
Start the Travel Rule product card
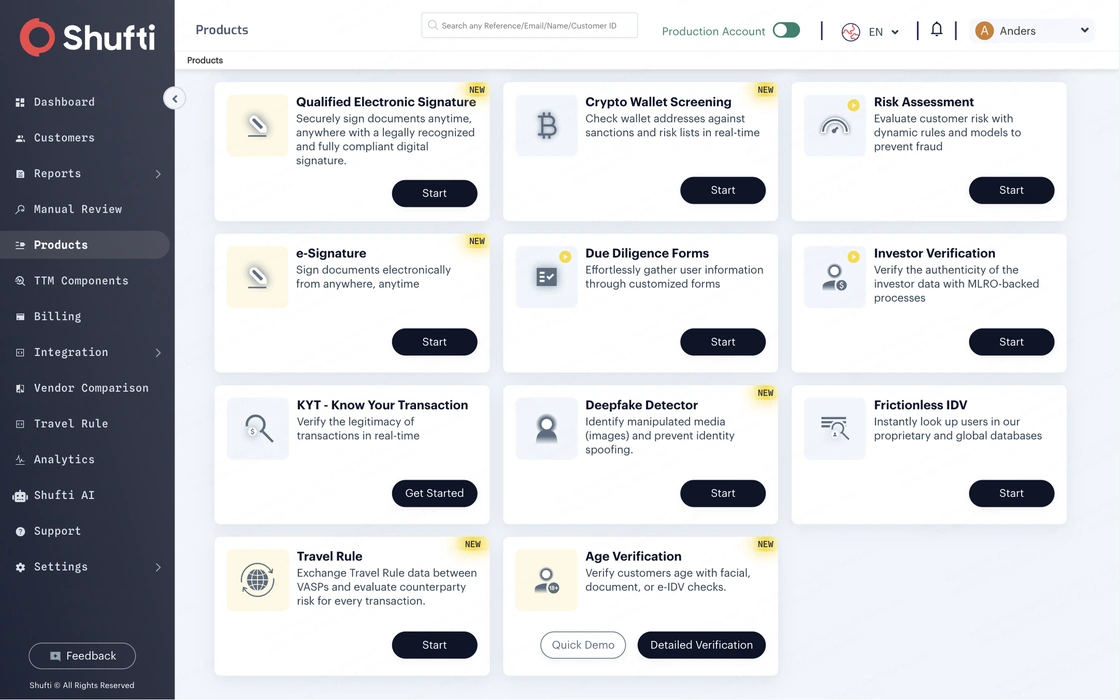[434, 645]
